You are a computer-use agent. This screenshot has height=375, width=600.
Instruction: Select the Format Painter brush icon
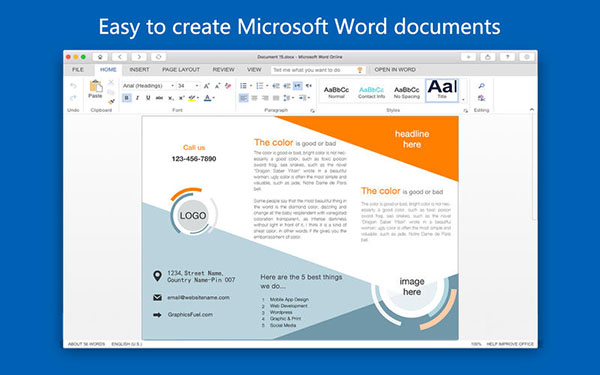[x=111, y=102]
